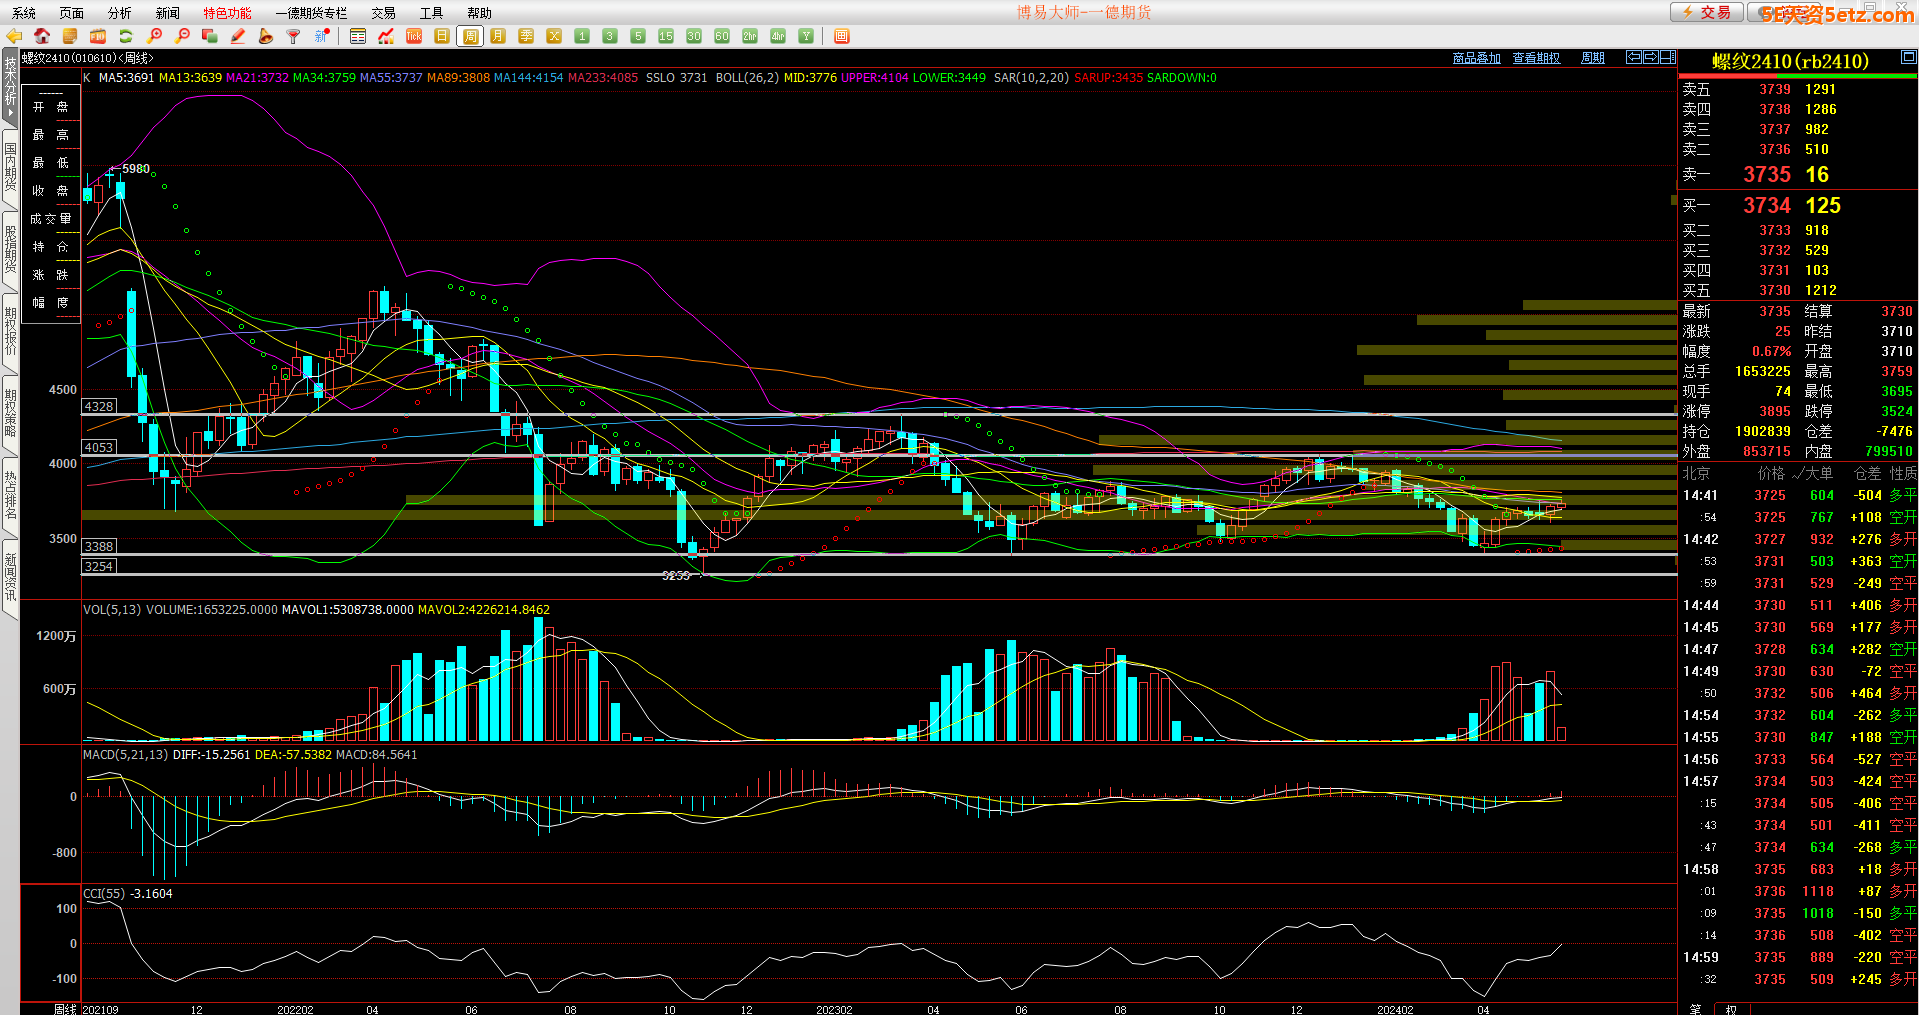
Task: Switch to 2hr period
Action: (750, 36)
